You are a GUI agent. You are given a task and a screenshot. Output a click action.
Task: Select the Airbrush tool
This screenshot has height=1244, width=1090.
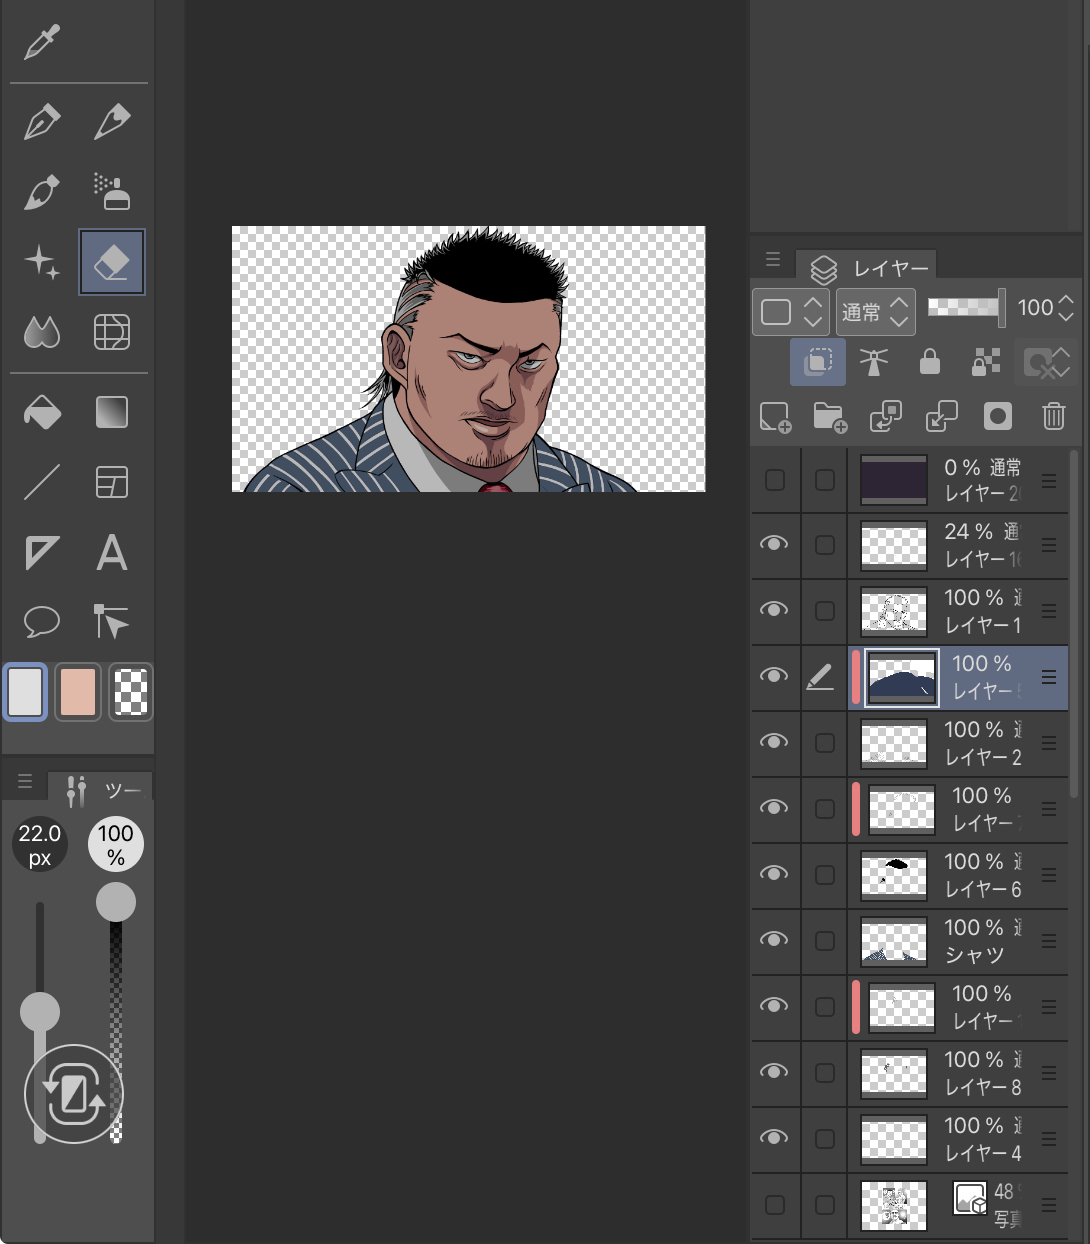pos(112,191)
